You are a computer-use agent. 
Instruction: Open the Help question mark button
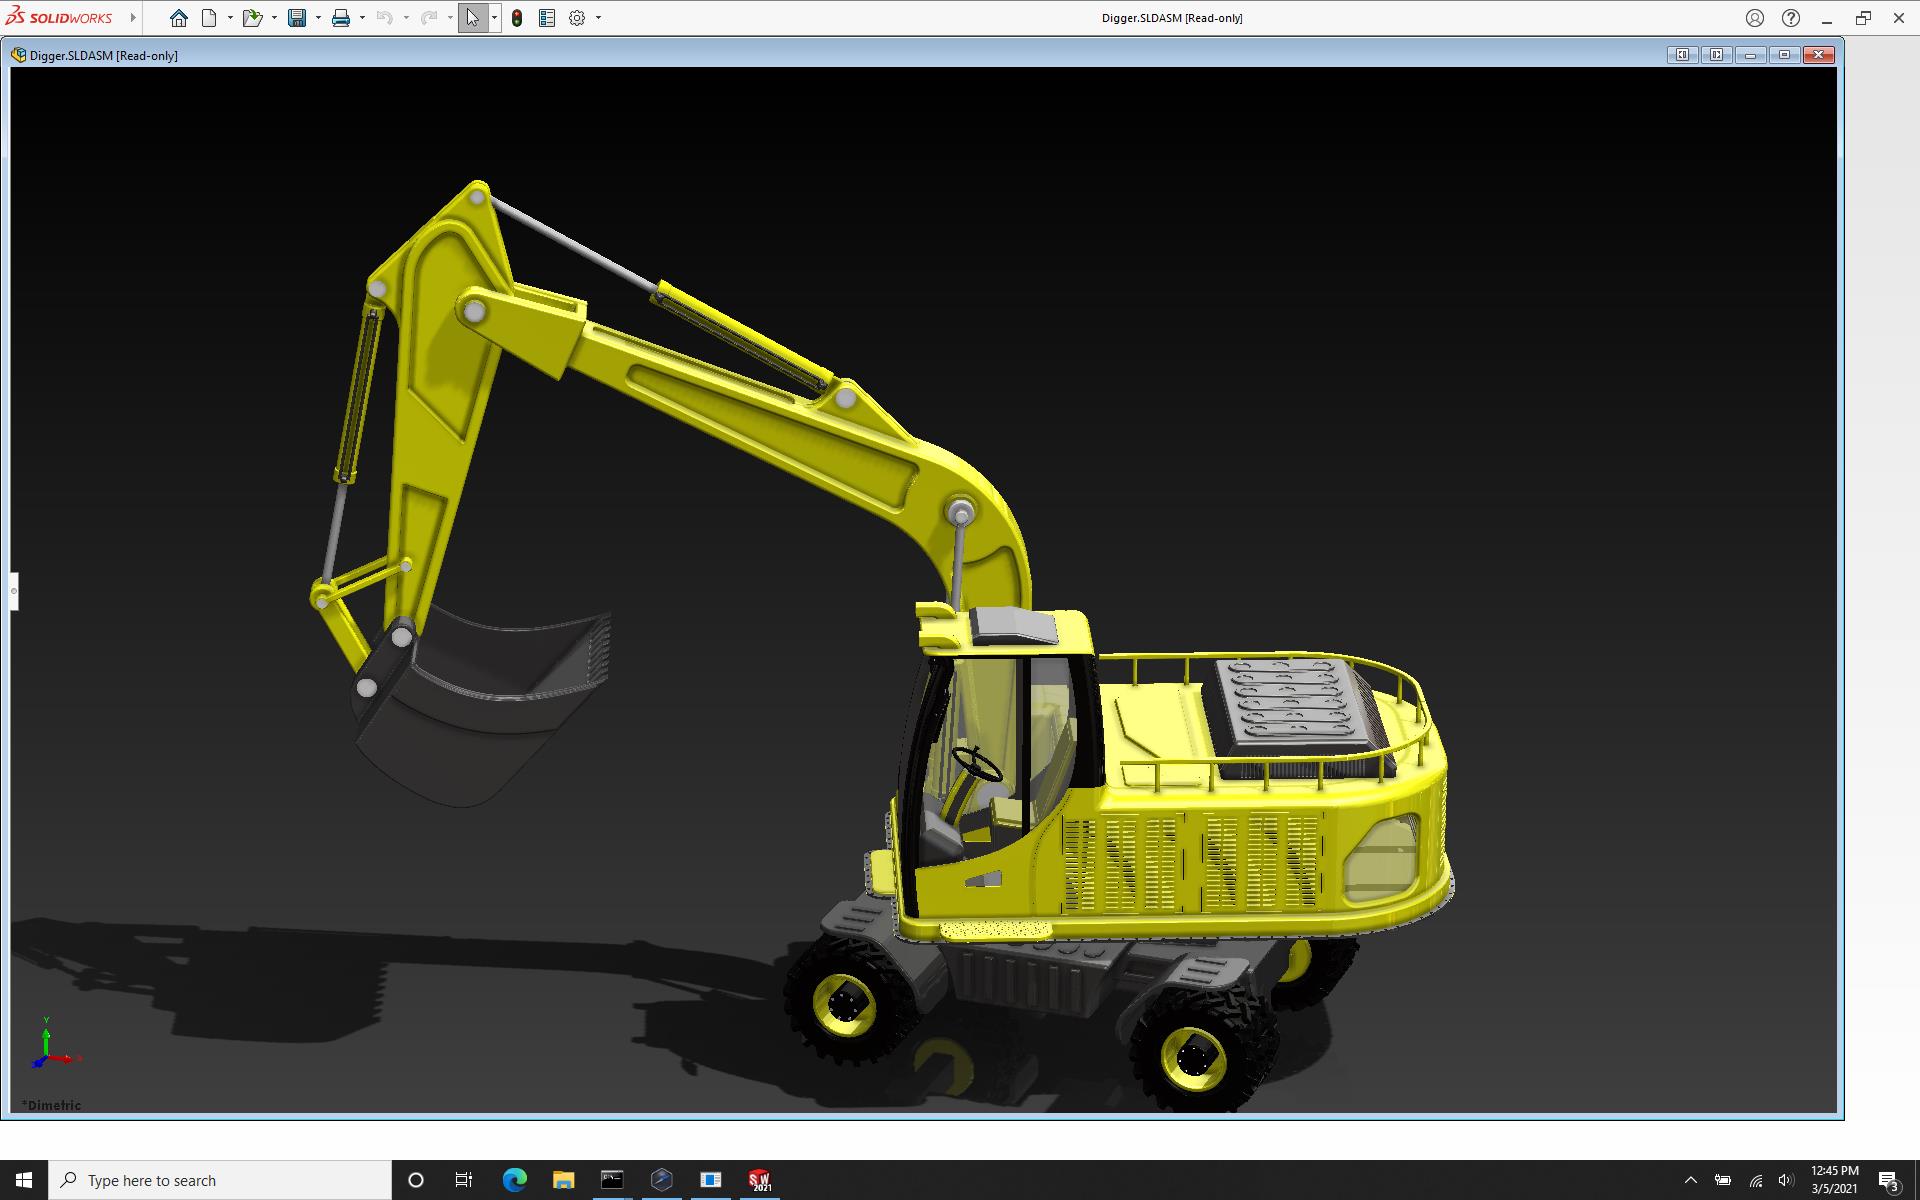click(1791, 18)
